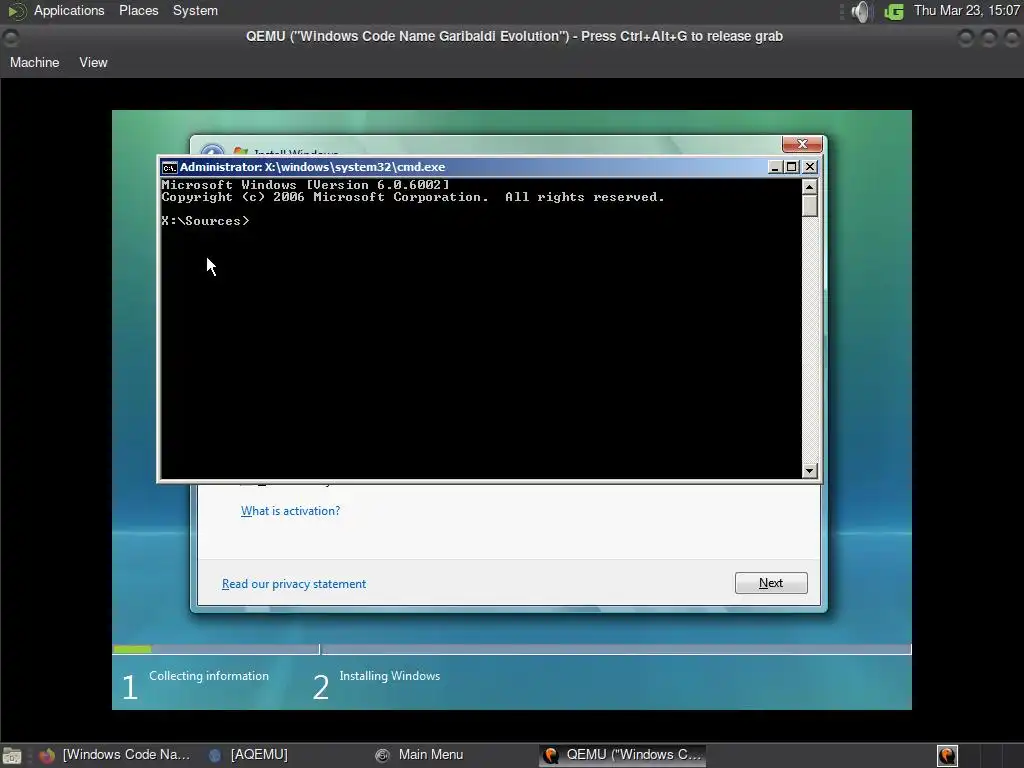The image size is (1024, 768).
Task: Click the Installing Windows step label
Action: (390, 676)
